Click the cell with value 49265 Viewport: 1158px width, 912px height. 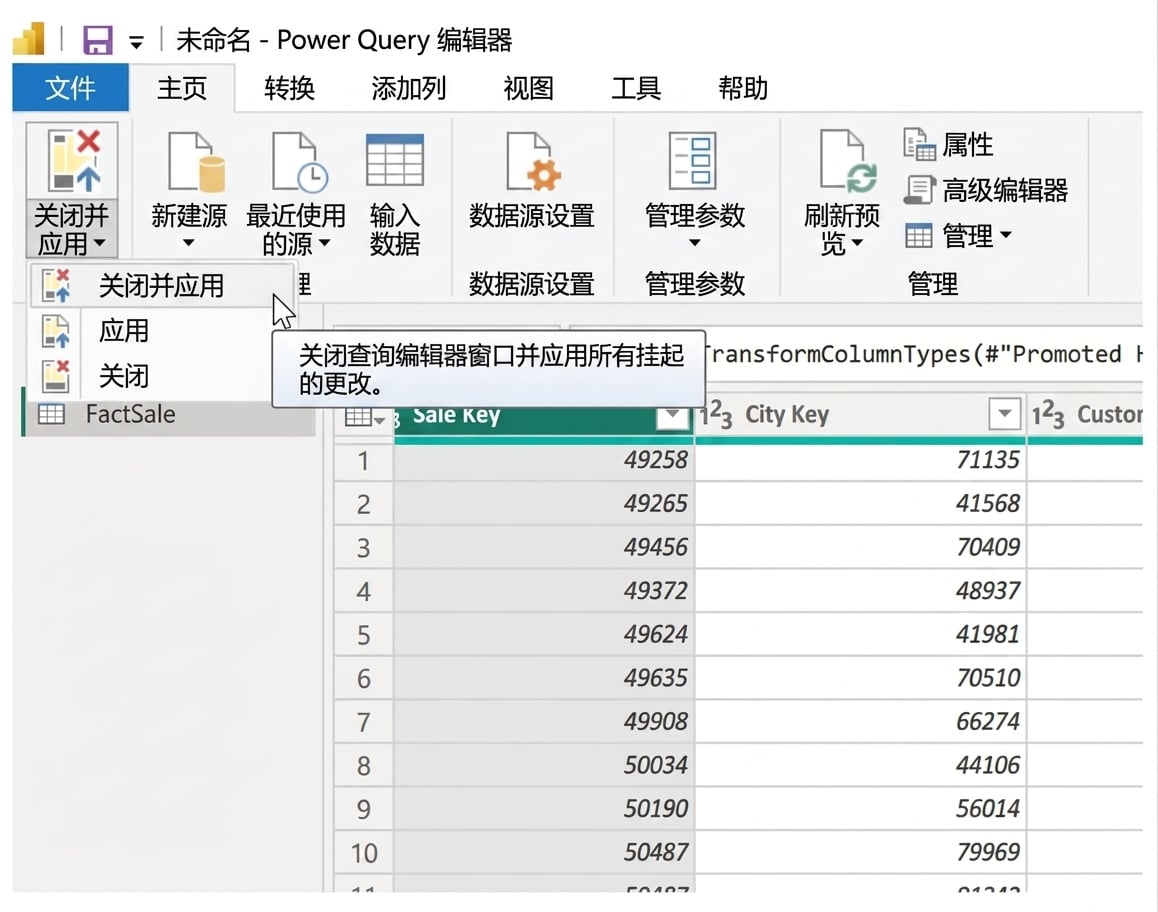coord(544,504)
